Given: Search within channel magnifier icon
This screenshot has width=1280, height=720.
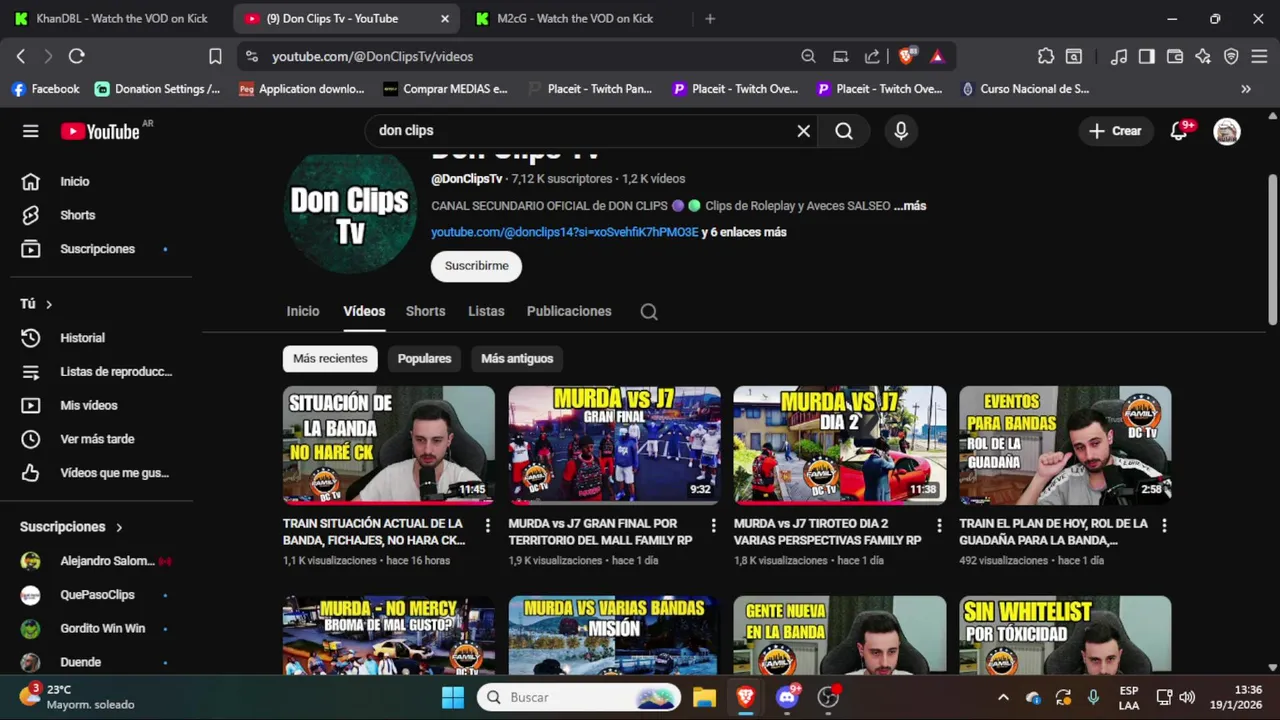Looking at the screenshot, I should pos(649,312).
